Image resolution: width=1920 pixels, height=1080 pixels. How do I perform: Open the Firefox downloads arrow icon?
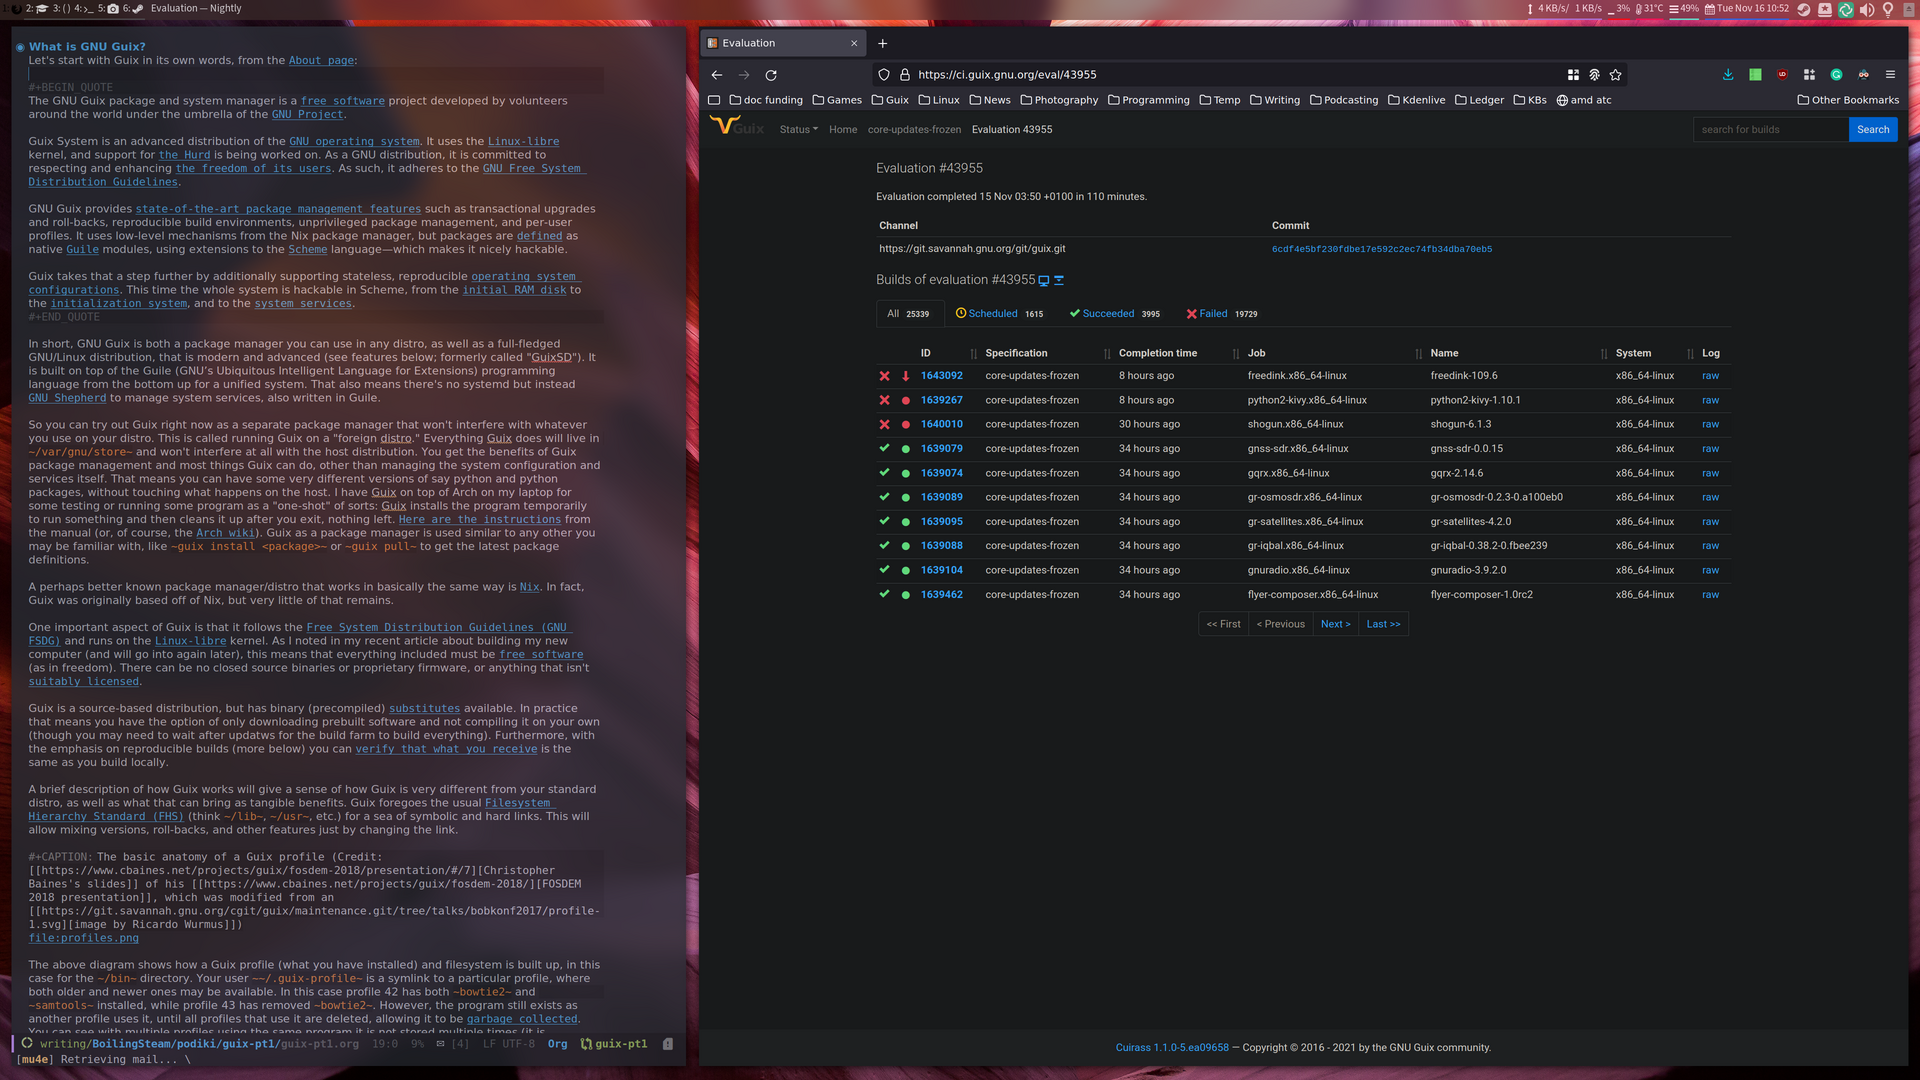pyautogui.click(x=1728, y=75)
